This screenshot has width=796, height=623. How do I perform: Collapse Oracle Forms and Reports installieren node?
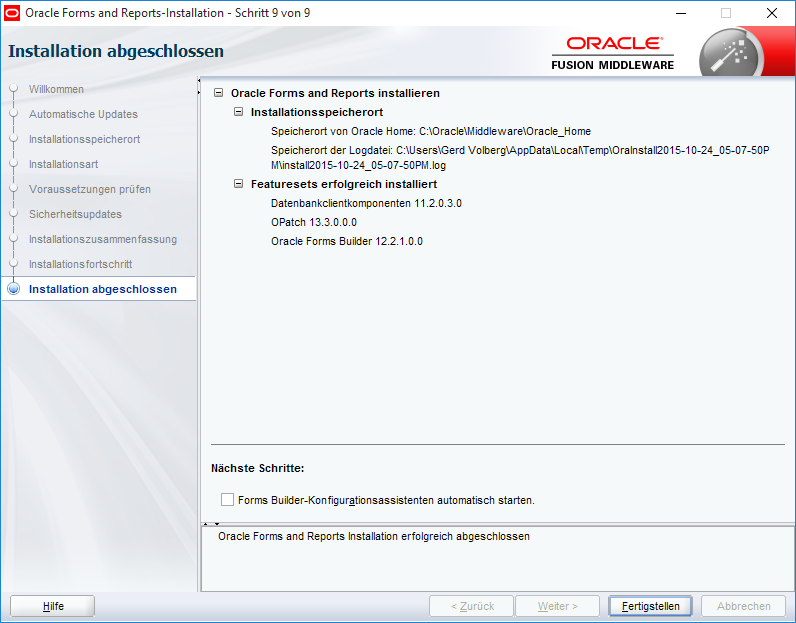[x=219, y=93]
